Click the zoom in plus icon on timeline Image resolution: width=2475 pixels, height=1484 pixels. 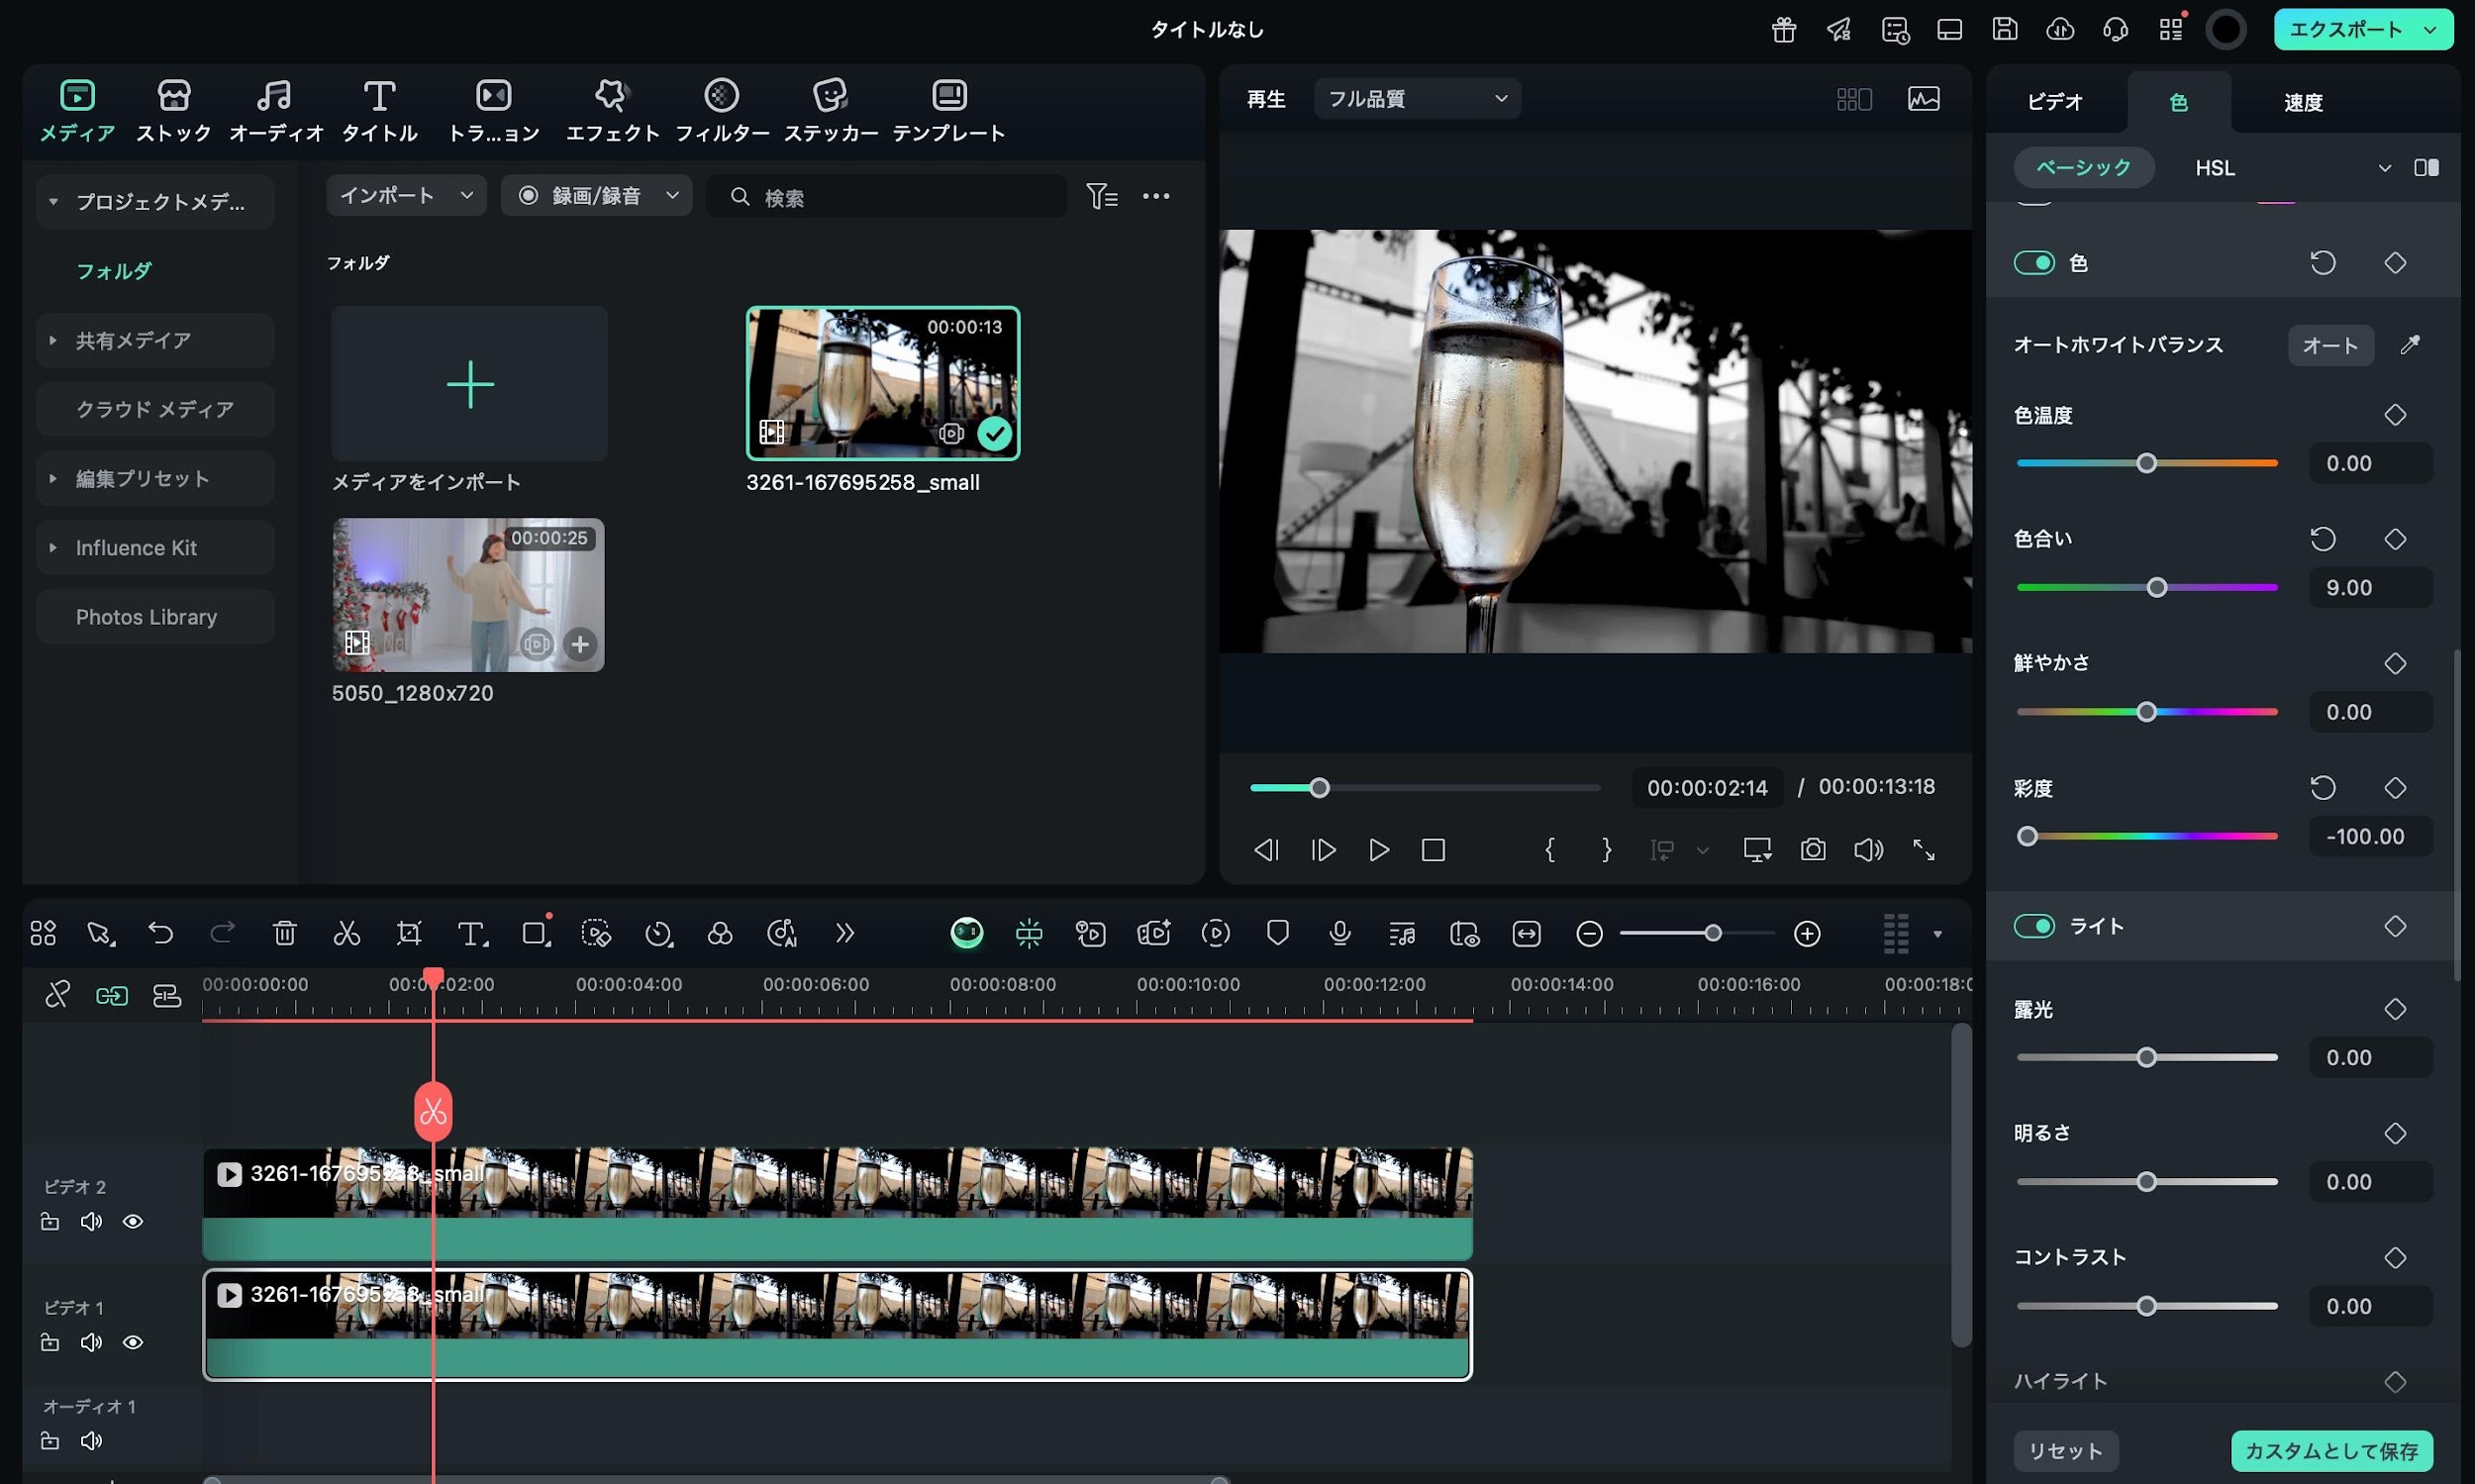1807,934
